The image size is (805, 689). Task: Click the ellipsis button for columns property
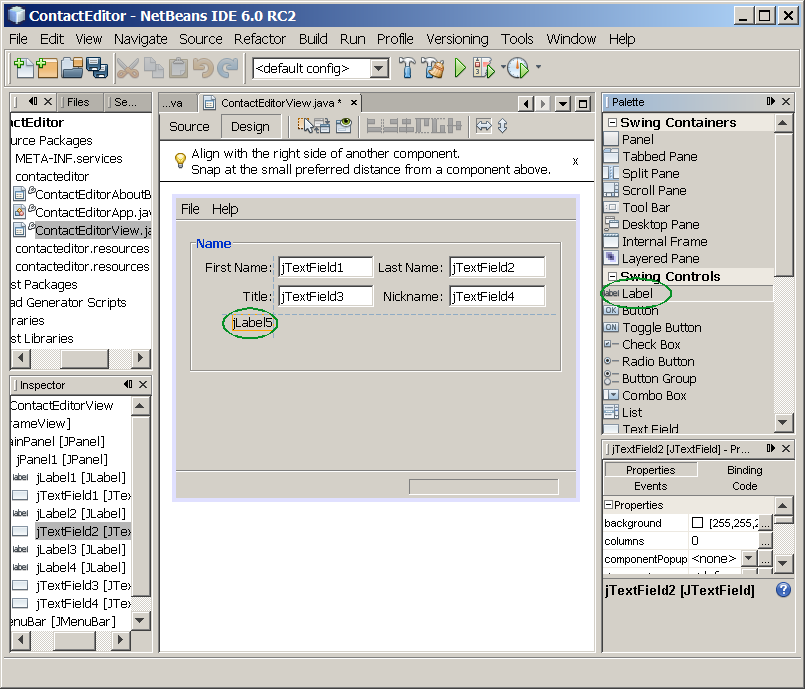coord(765,541)
